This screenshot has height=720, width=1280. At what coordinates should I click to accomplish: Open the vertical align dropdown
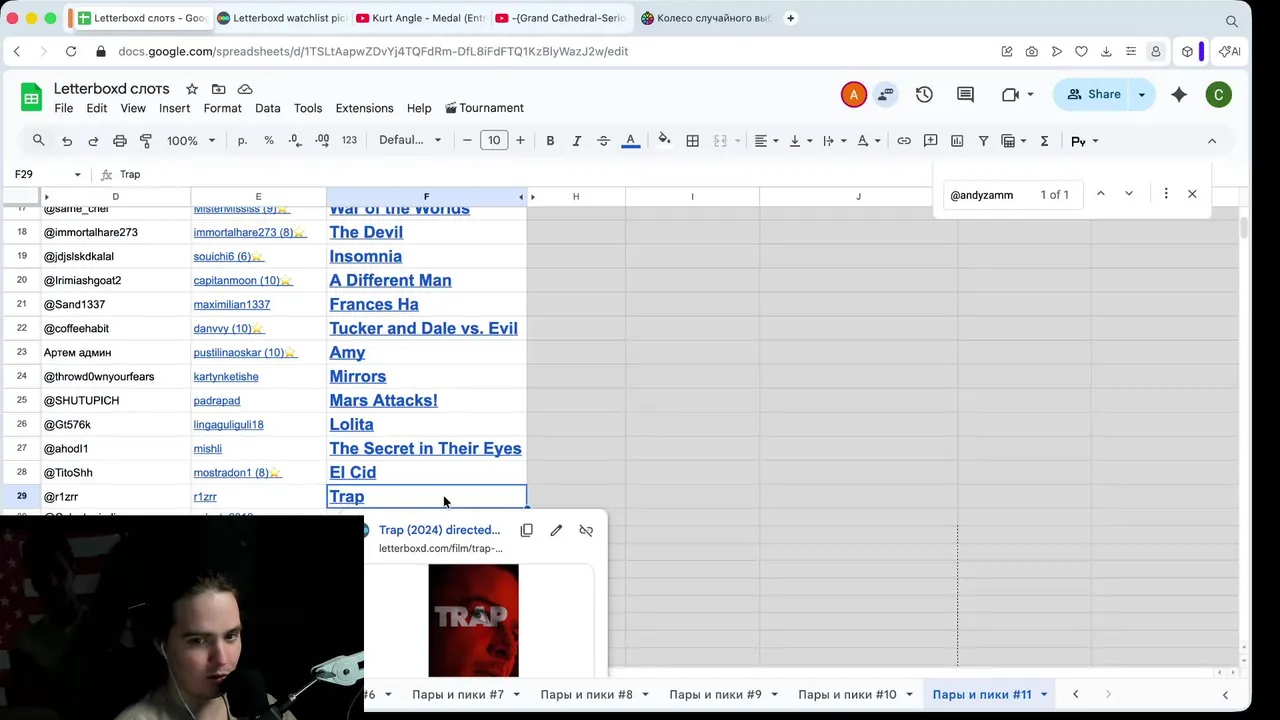pos(801,141)
